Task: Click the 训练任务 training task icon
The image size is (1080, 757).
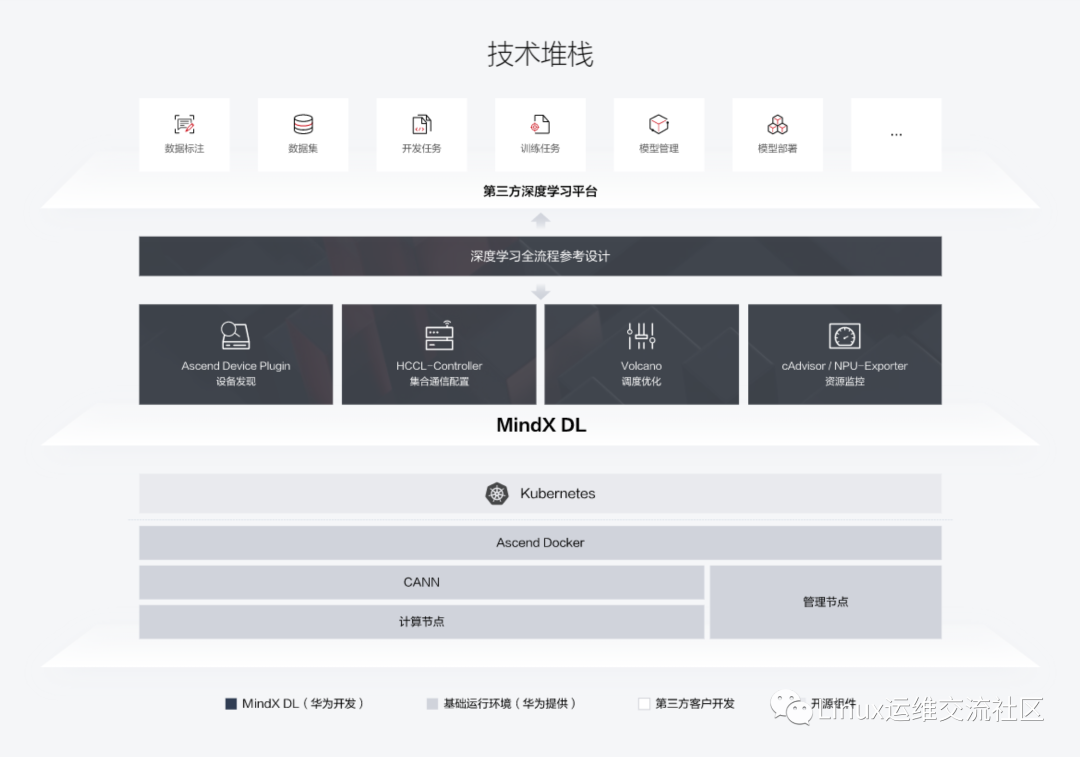Action: pyautogui.click(x=540, y=125)
